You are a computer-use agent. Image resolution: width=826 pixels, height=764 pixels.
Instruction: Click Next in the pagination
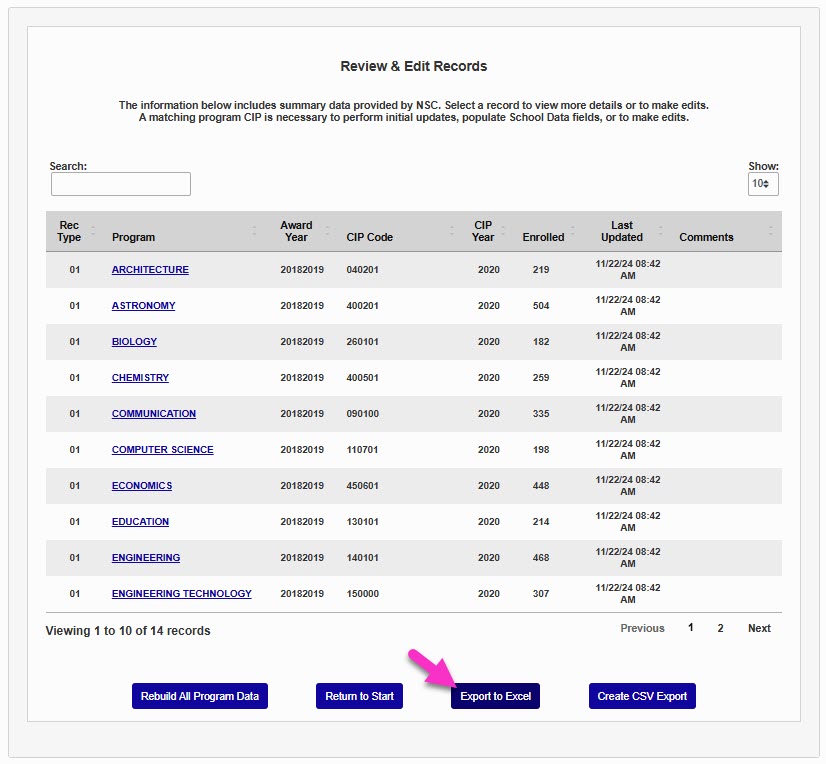(x=759, y=628)
